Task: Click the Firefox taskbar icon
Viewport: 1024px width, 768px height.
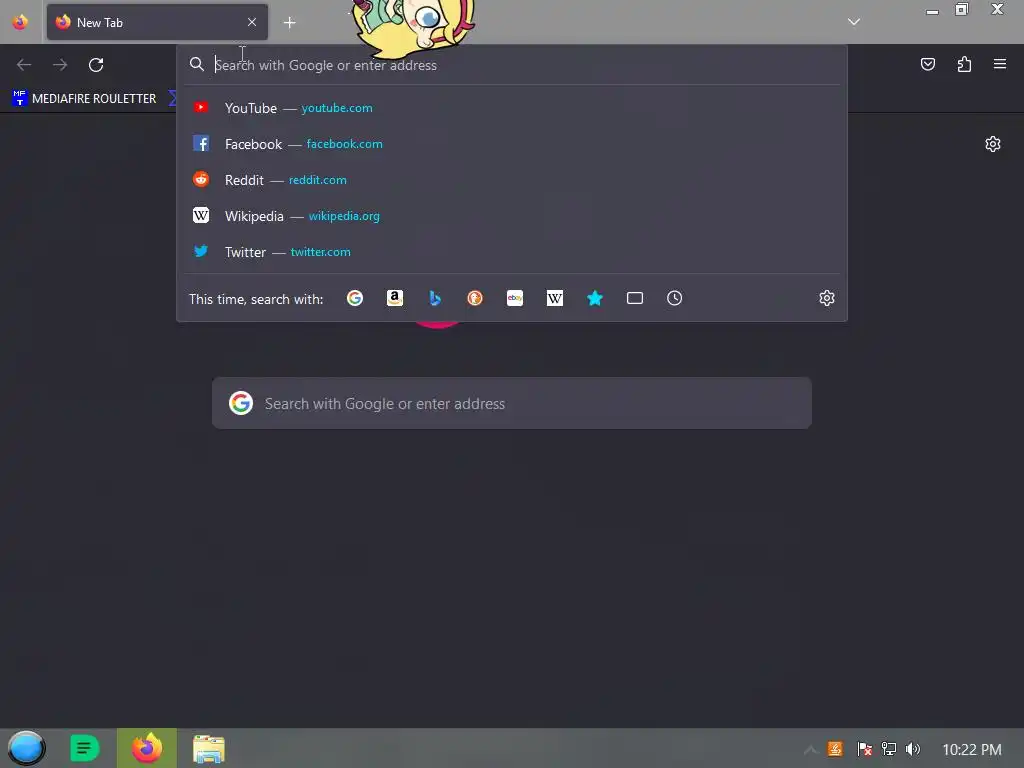Action: coord(147,748)
